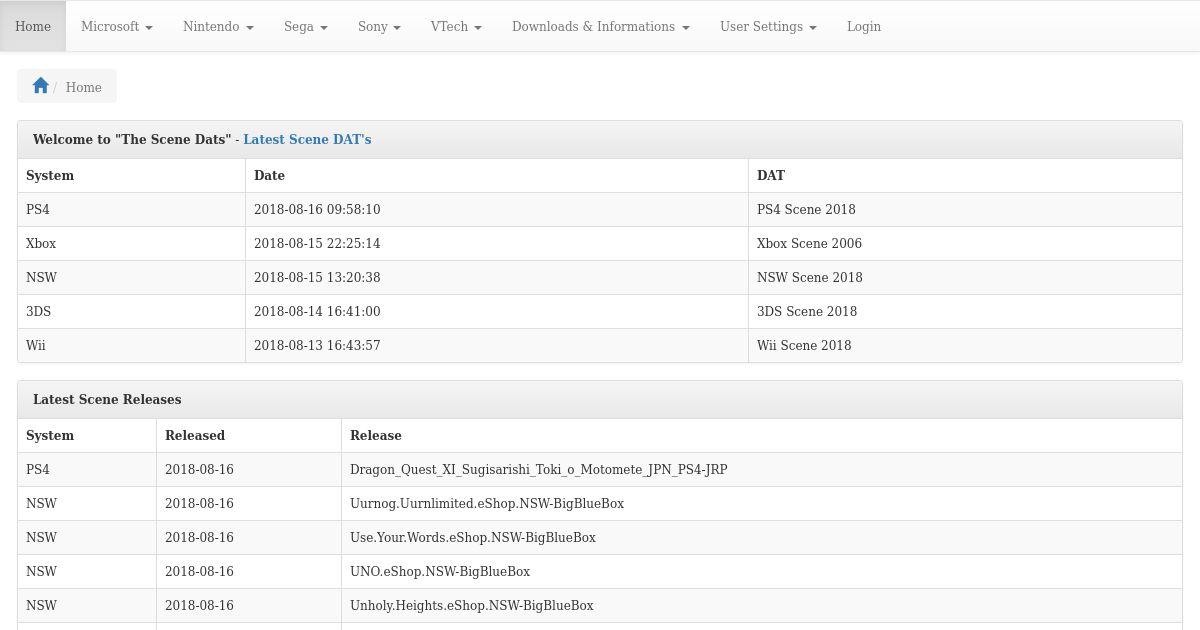
Task: Click Wii in the System column
Action: click(36, 345)
